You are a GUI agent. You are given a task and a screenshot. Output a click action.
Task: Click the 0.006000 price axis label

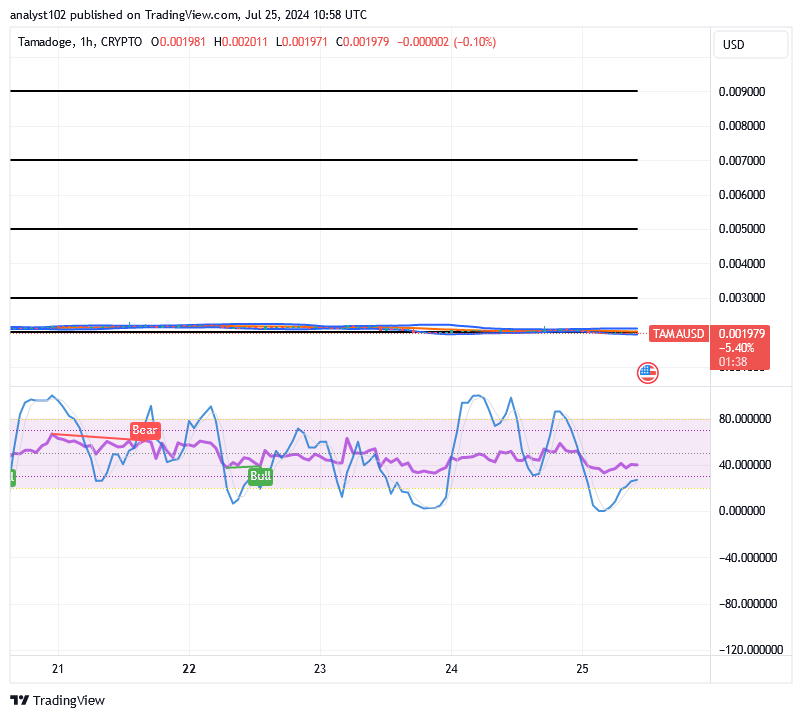click(742, 195)
